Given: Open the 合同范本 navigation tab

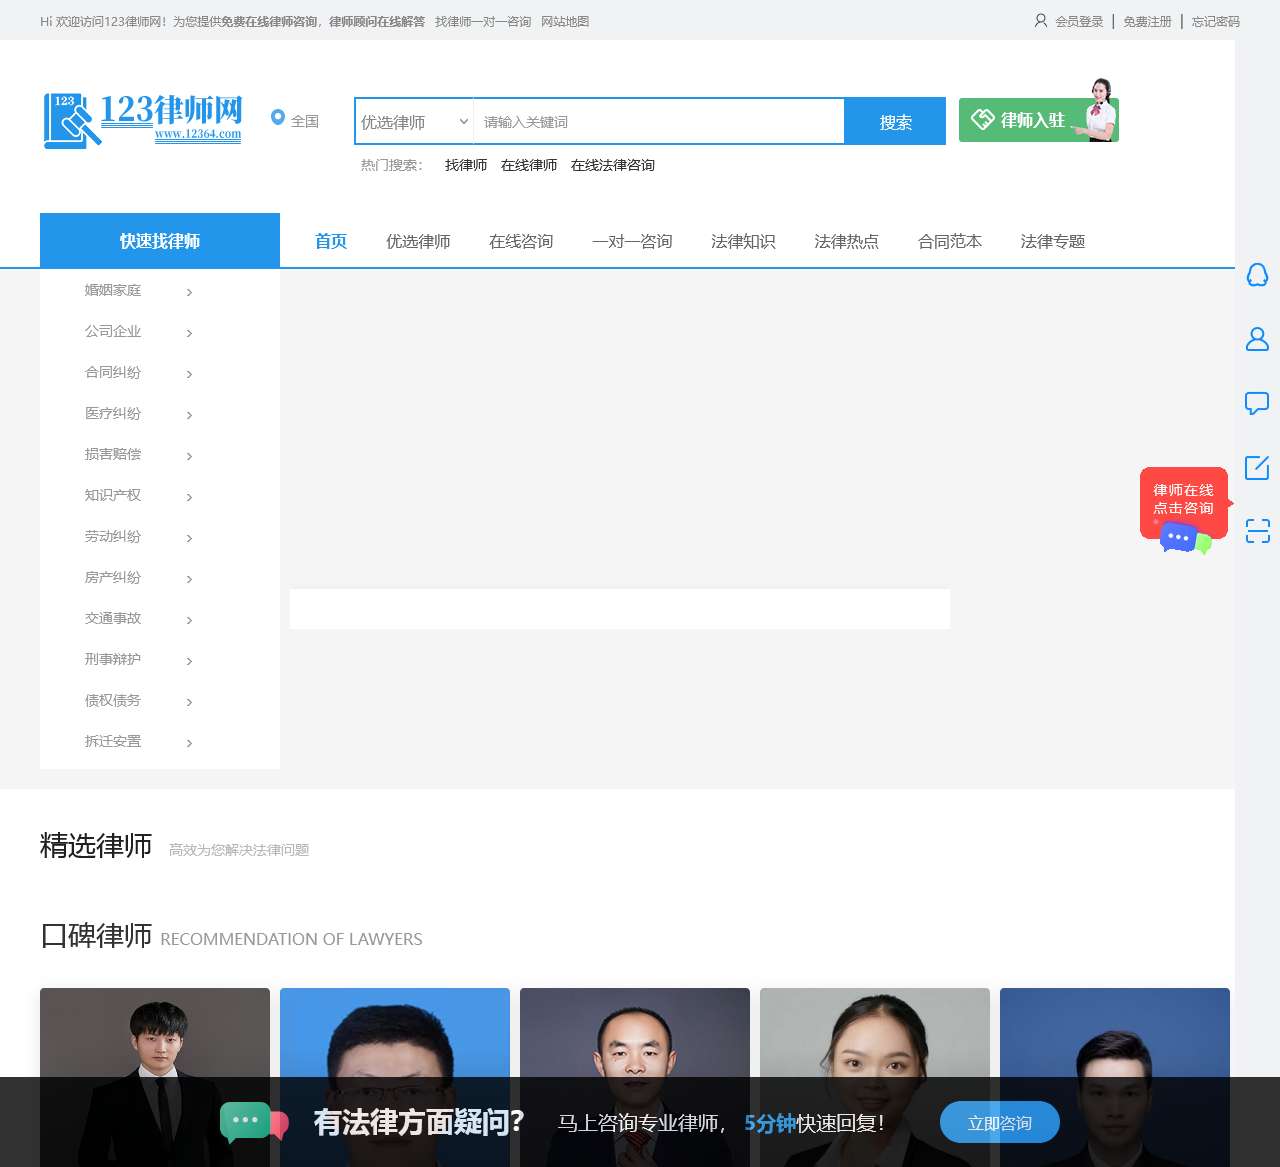Looking at the screenshot, I should (949, 241).
